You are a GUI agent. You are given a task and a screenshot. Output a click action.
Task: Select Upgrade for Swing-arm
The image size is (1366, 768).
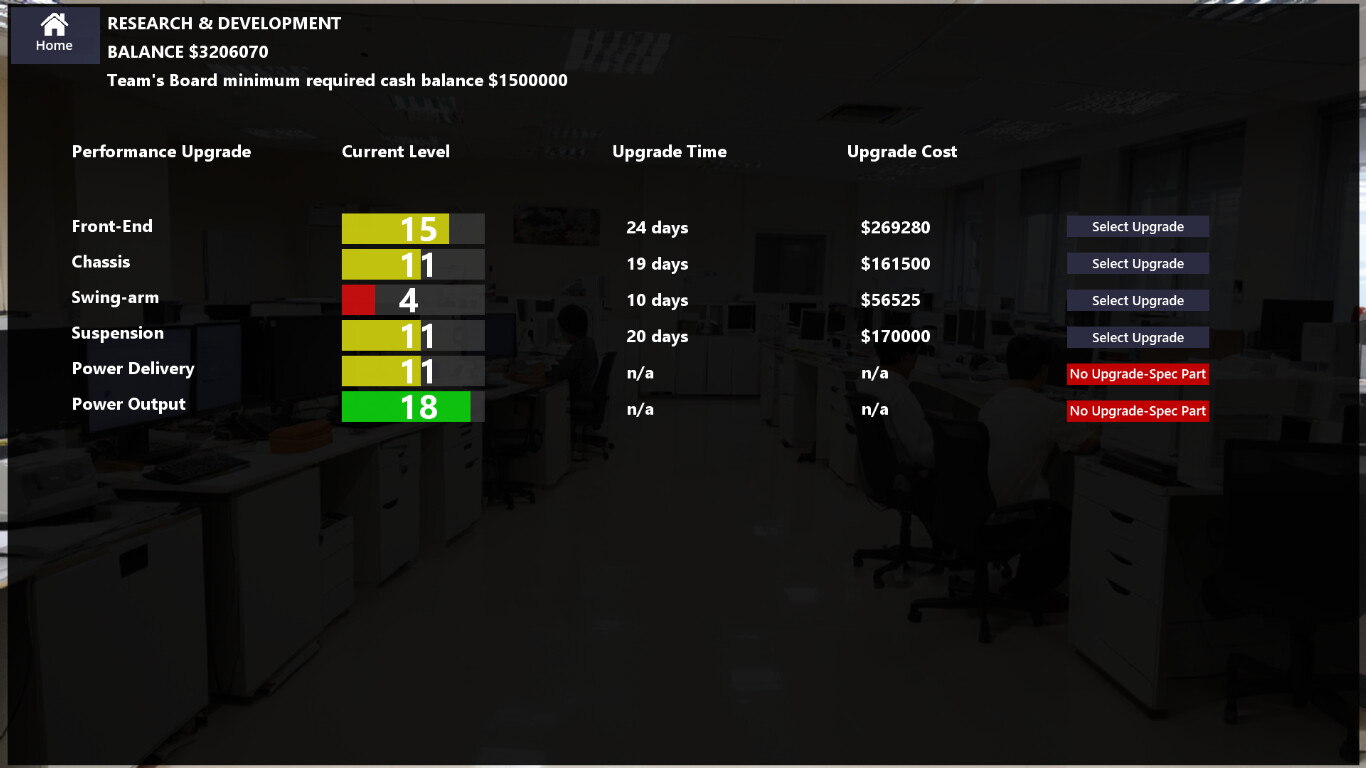coord(1138,301)
